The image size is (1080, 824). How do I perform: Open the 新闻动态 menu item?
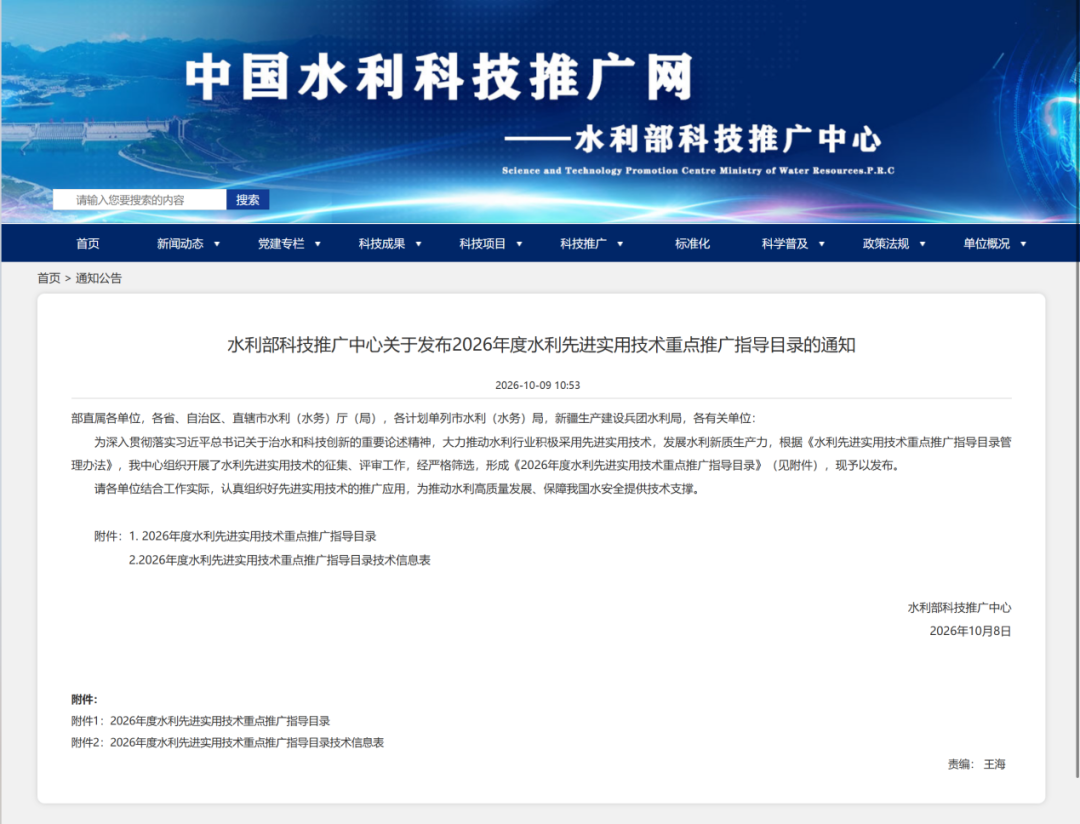coord(180,243)
